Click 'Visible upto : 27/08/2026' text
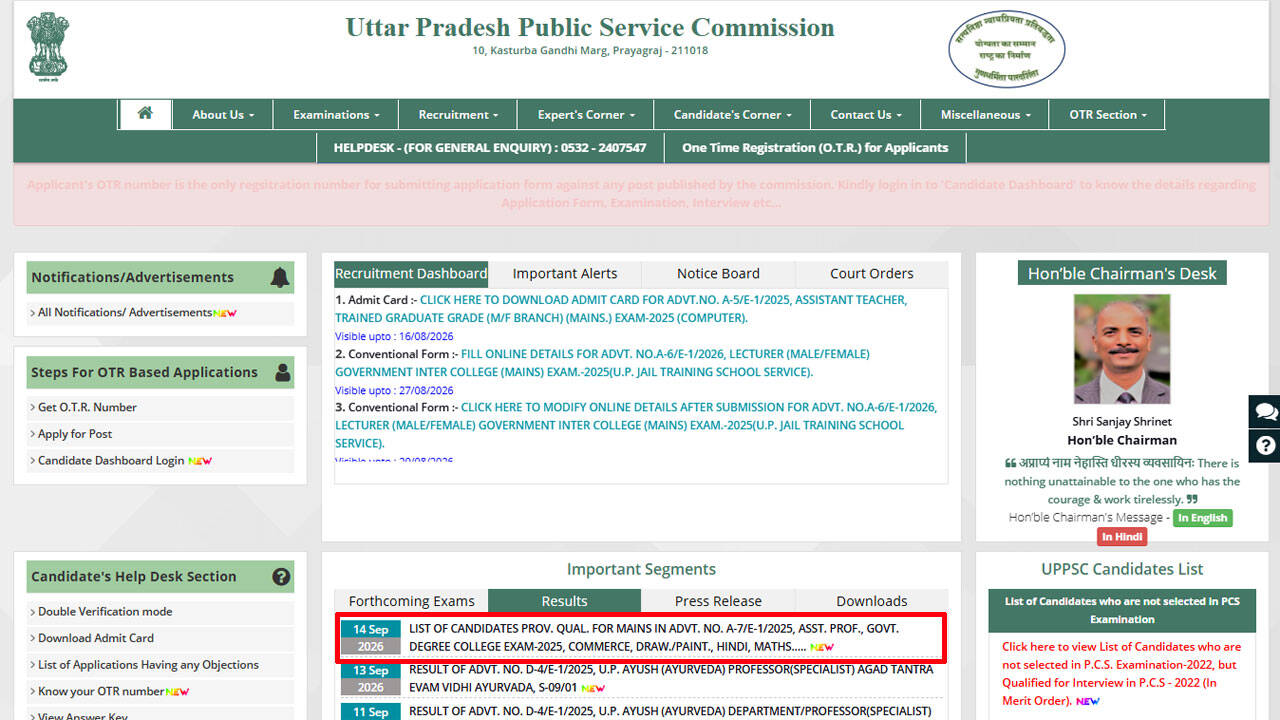 click(x=394, y=391)
